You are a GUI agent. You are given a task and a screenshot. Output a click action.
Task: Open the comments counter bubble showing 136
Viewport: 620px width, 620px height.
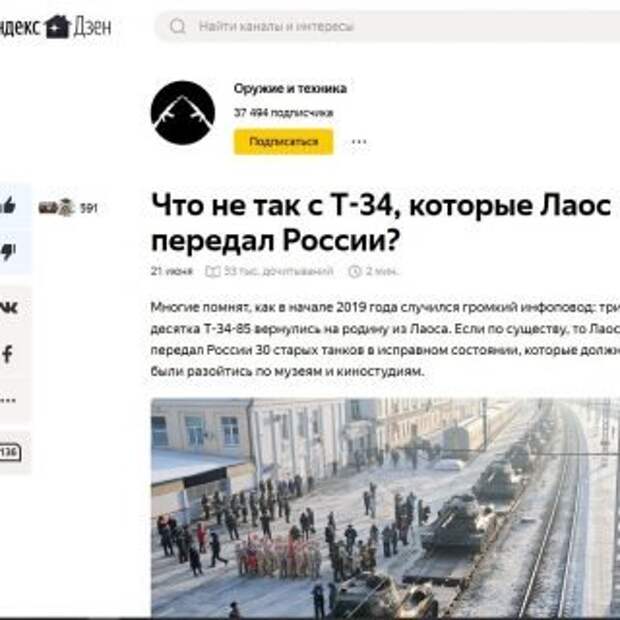pos(9,452)
